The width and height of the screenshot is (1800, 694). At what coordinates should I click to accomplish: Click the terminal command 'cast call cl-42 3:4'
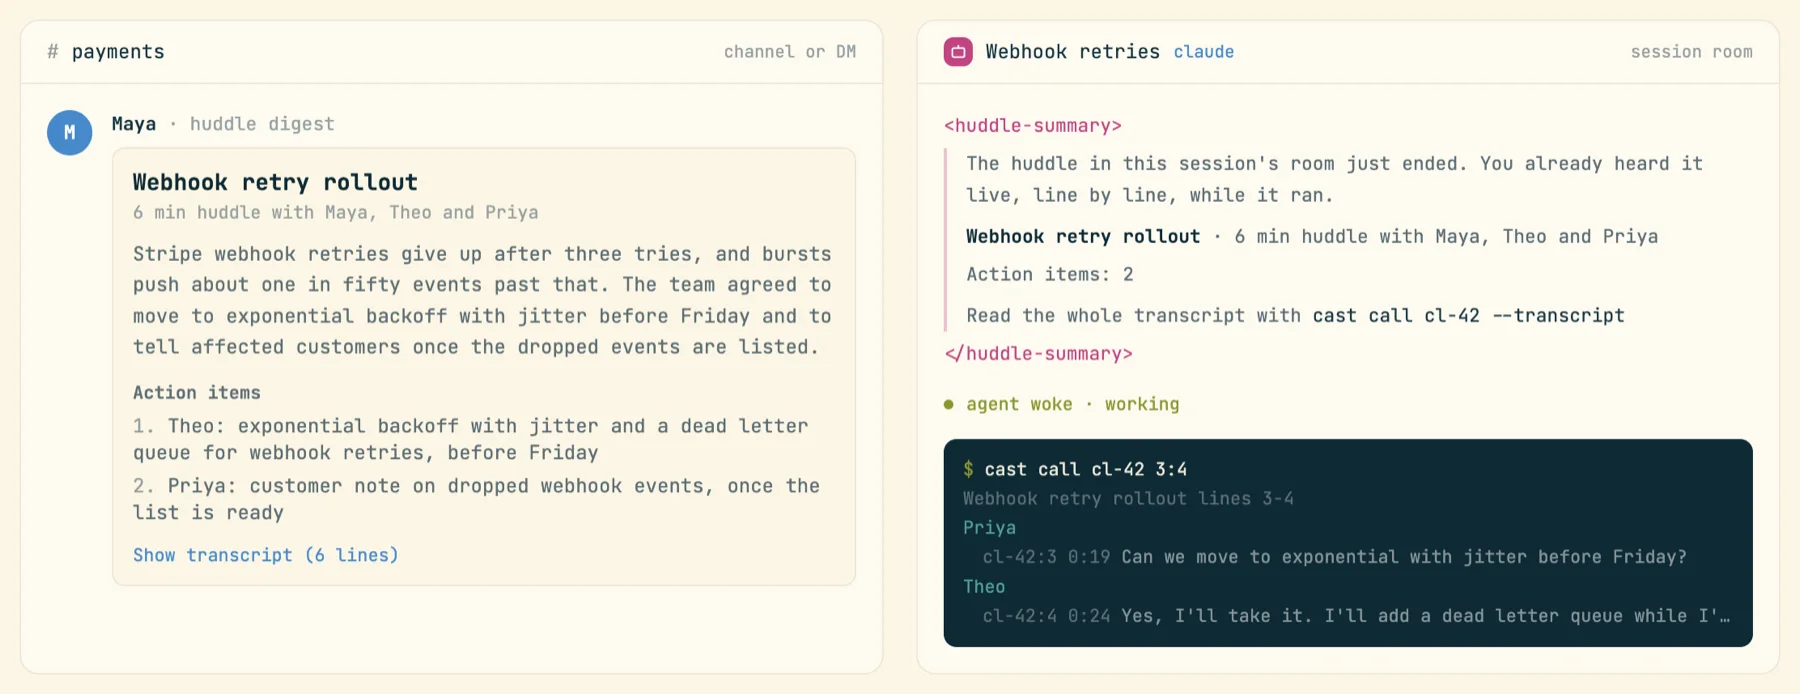coord(1086,470)
